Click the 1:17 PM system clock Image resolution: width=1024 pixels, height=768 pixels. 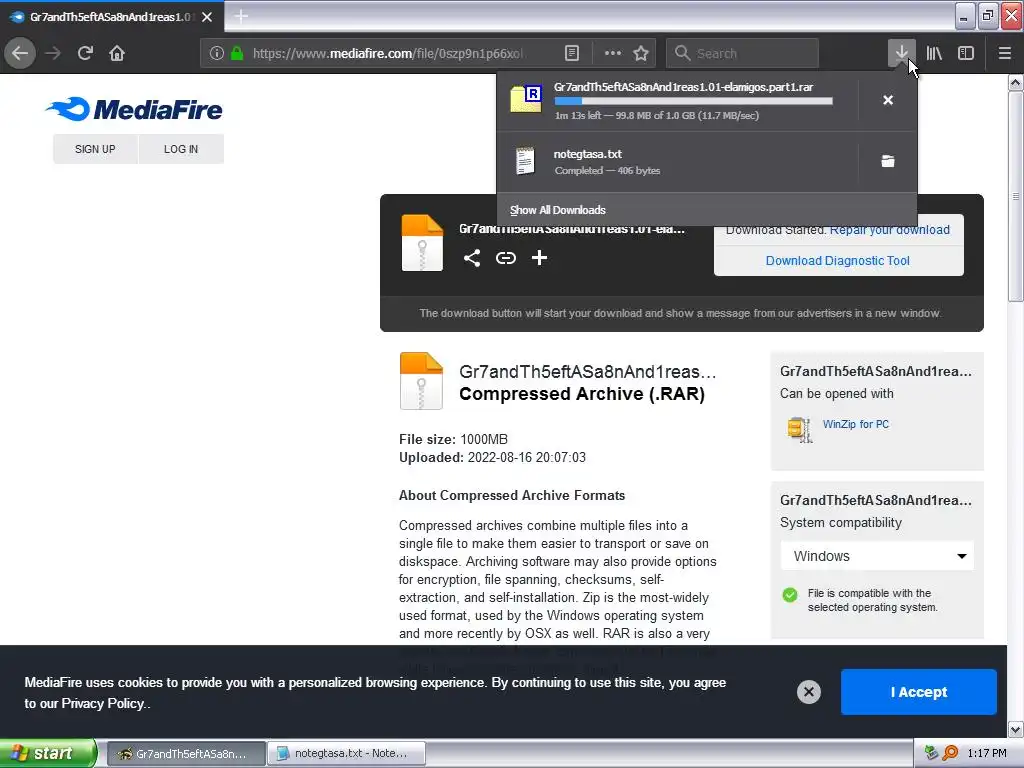987,753
